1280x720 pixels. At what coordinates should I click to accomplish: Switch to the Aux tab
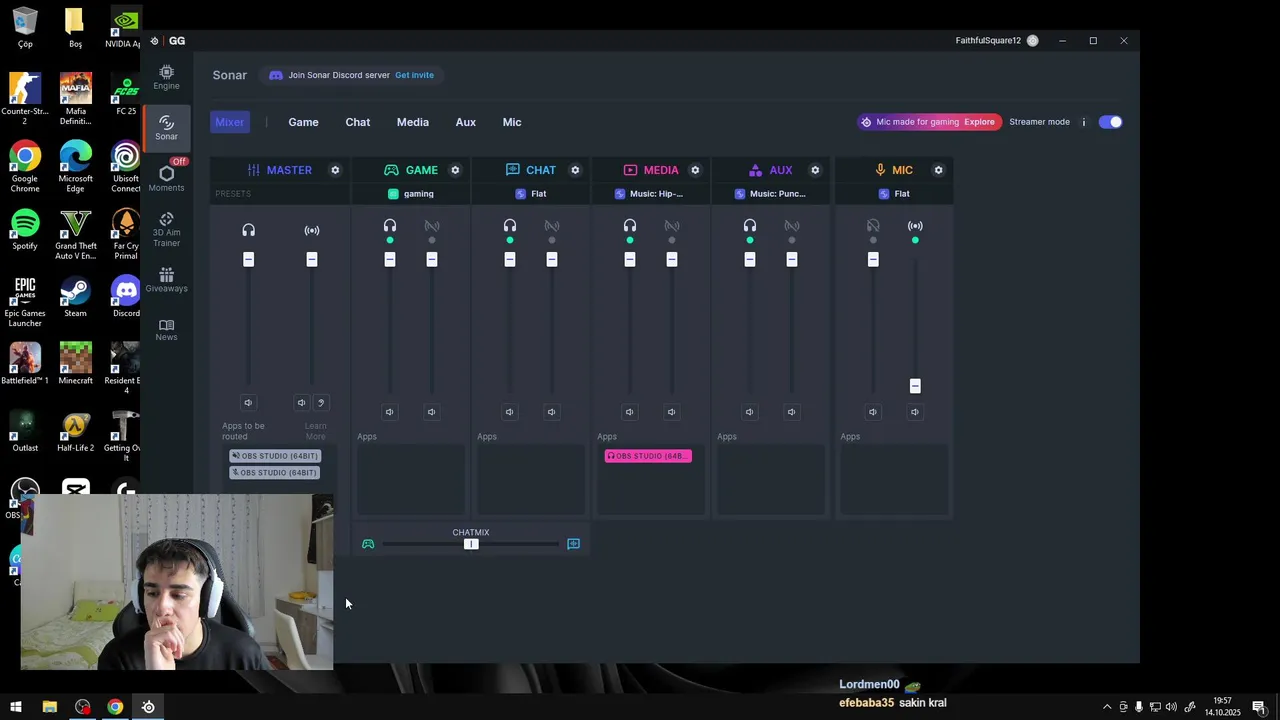pyautogui.click(x=466, y=122)
